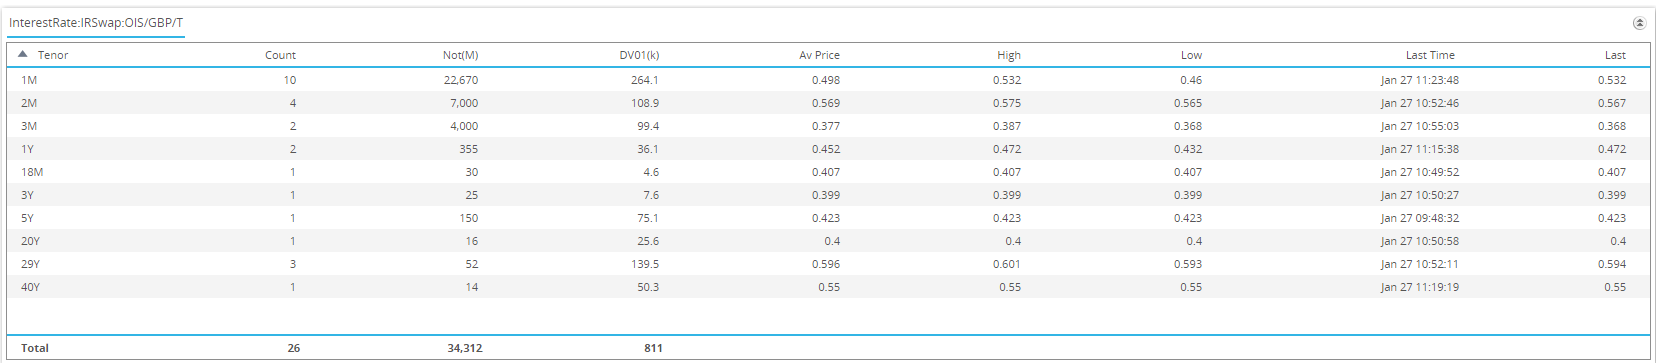
Task: Select the 29Y tenor row
Action: tap(828, 264)
